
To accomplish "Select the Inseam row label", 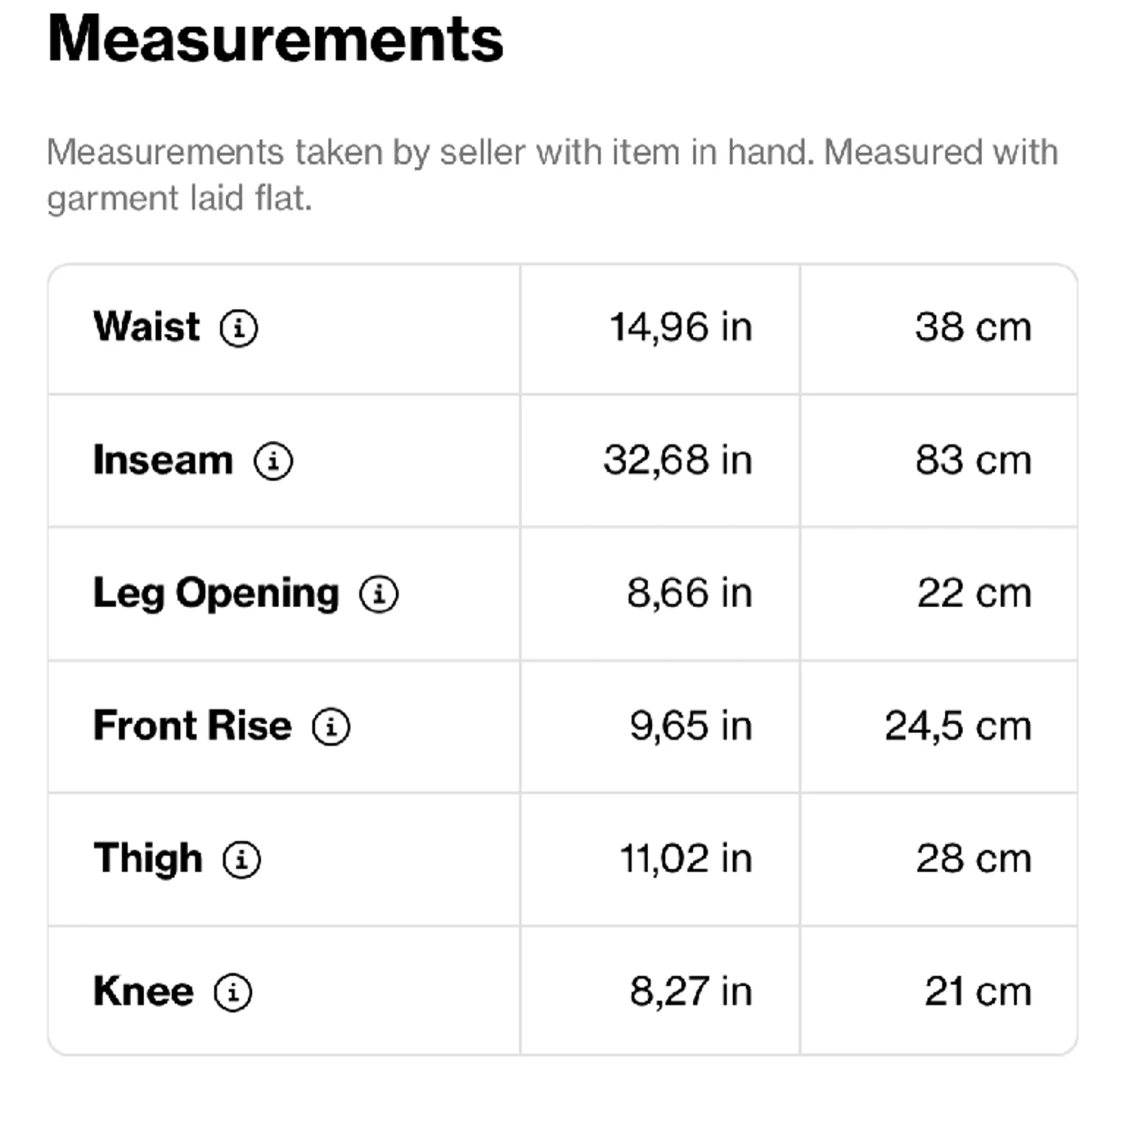I will (x=164, y=460).
